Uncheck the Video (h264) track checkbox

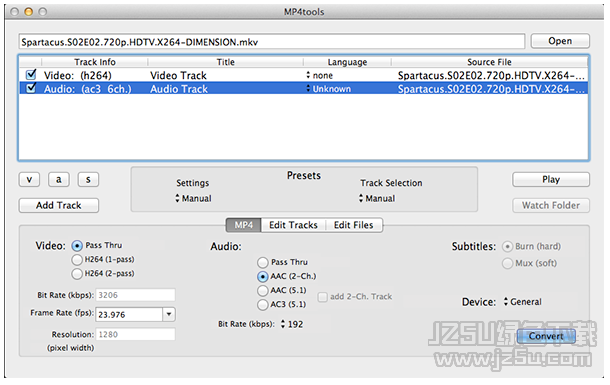pyautogui.click(x=31, y=74)
